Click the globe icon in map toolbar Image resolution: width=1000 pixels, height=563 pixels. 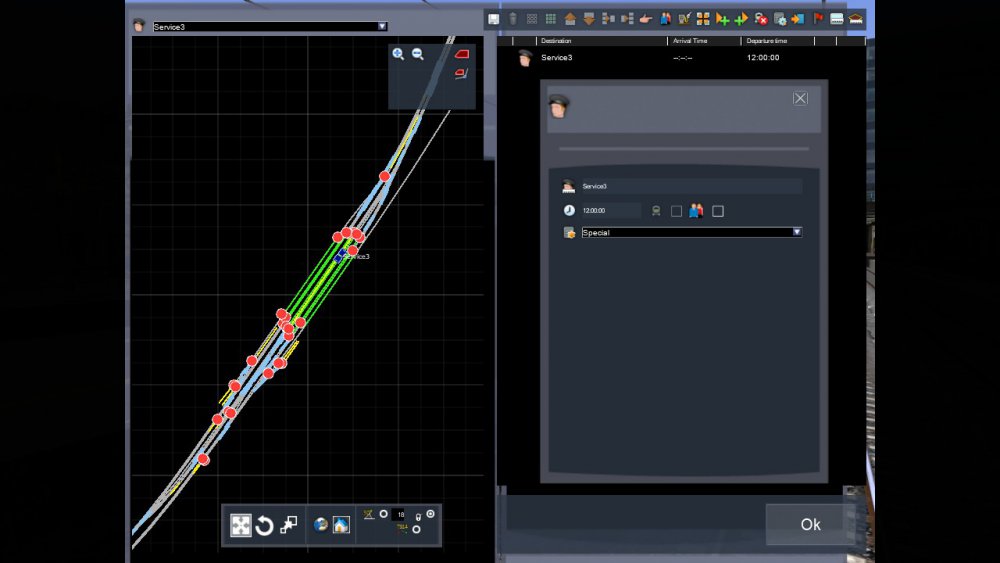point(321,525)
